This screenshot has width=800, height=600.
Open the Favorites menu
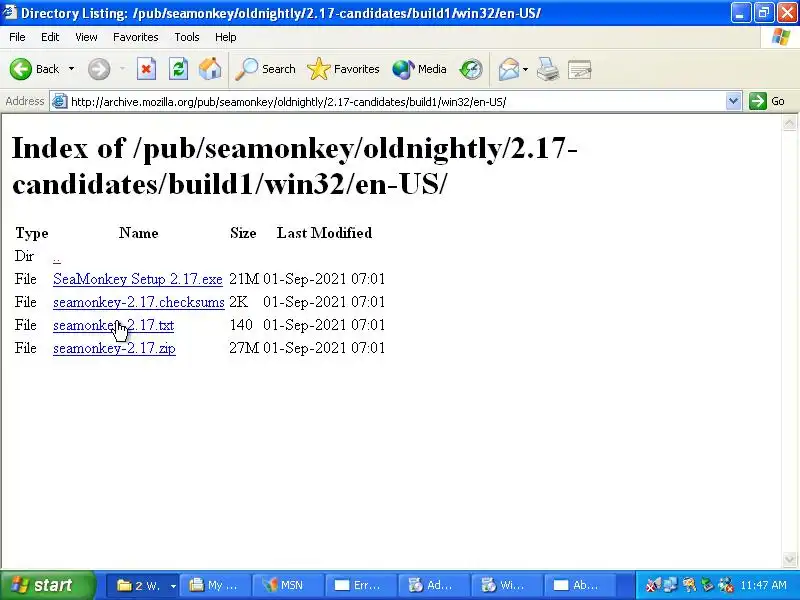(x=136, y=37)
